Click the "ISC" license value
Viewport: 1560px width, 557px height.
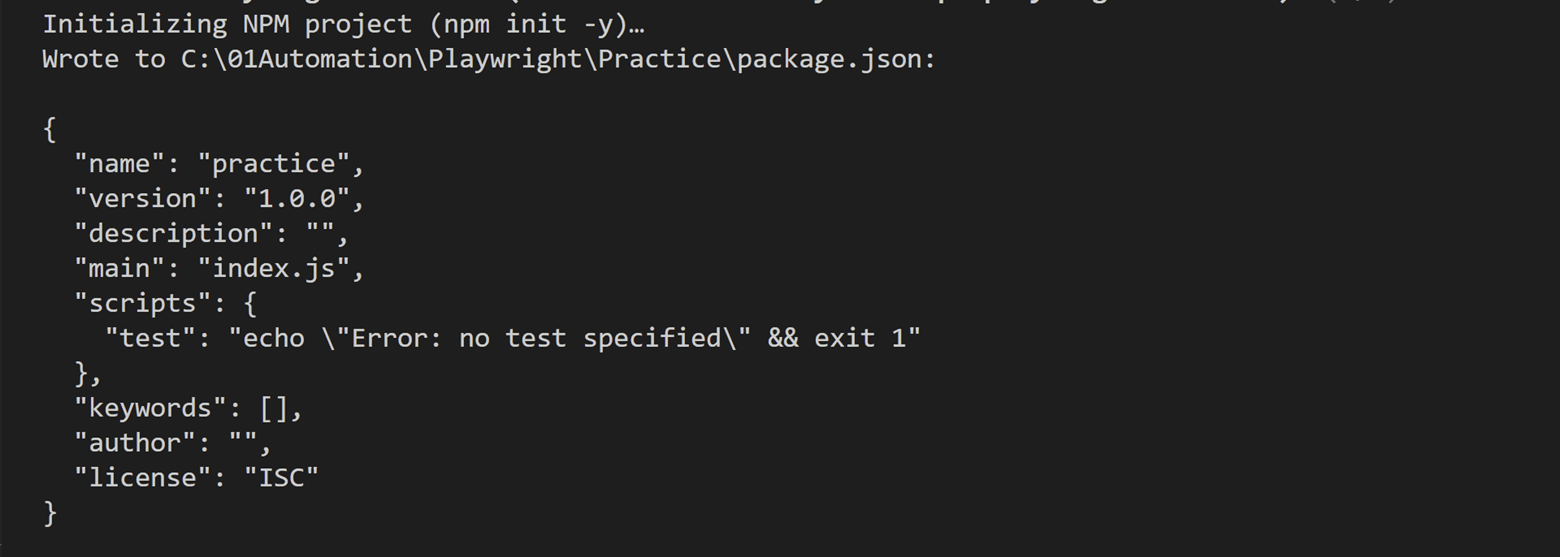click(282, 478)
